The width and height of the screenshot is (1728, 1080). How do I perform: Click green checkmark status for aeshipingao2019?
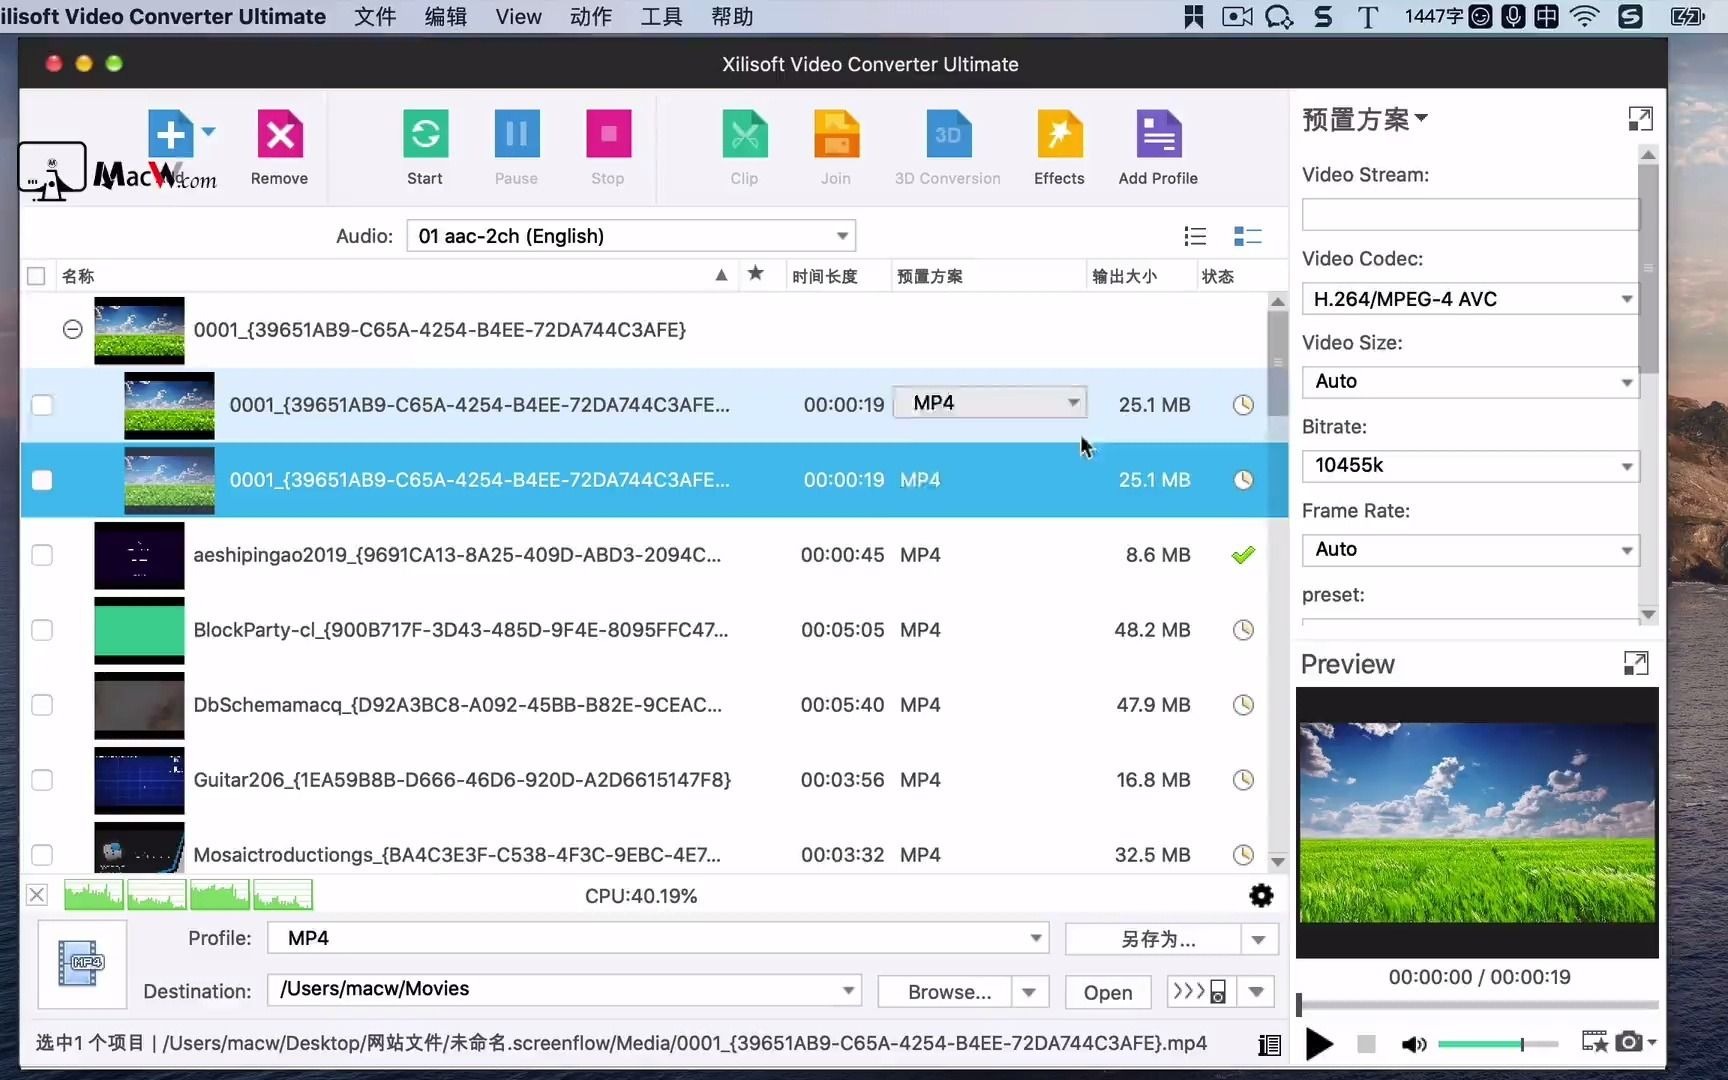(1243, 555)
